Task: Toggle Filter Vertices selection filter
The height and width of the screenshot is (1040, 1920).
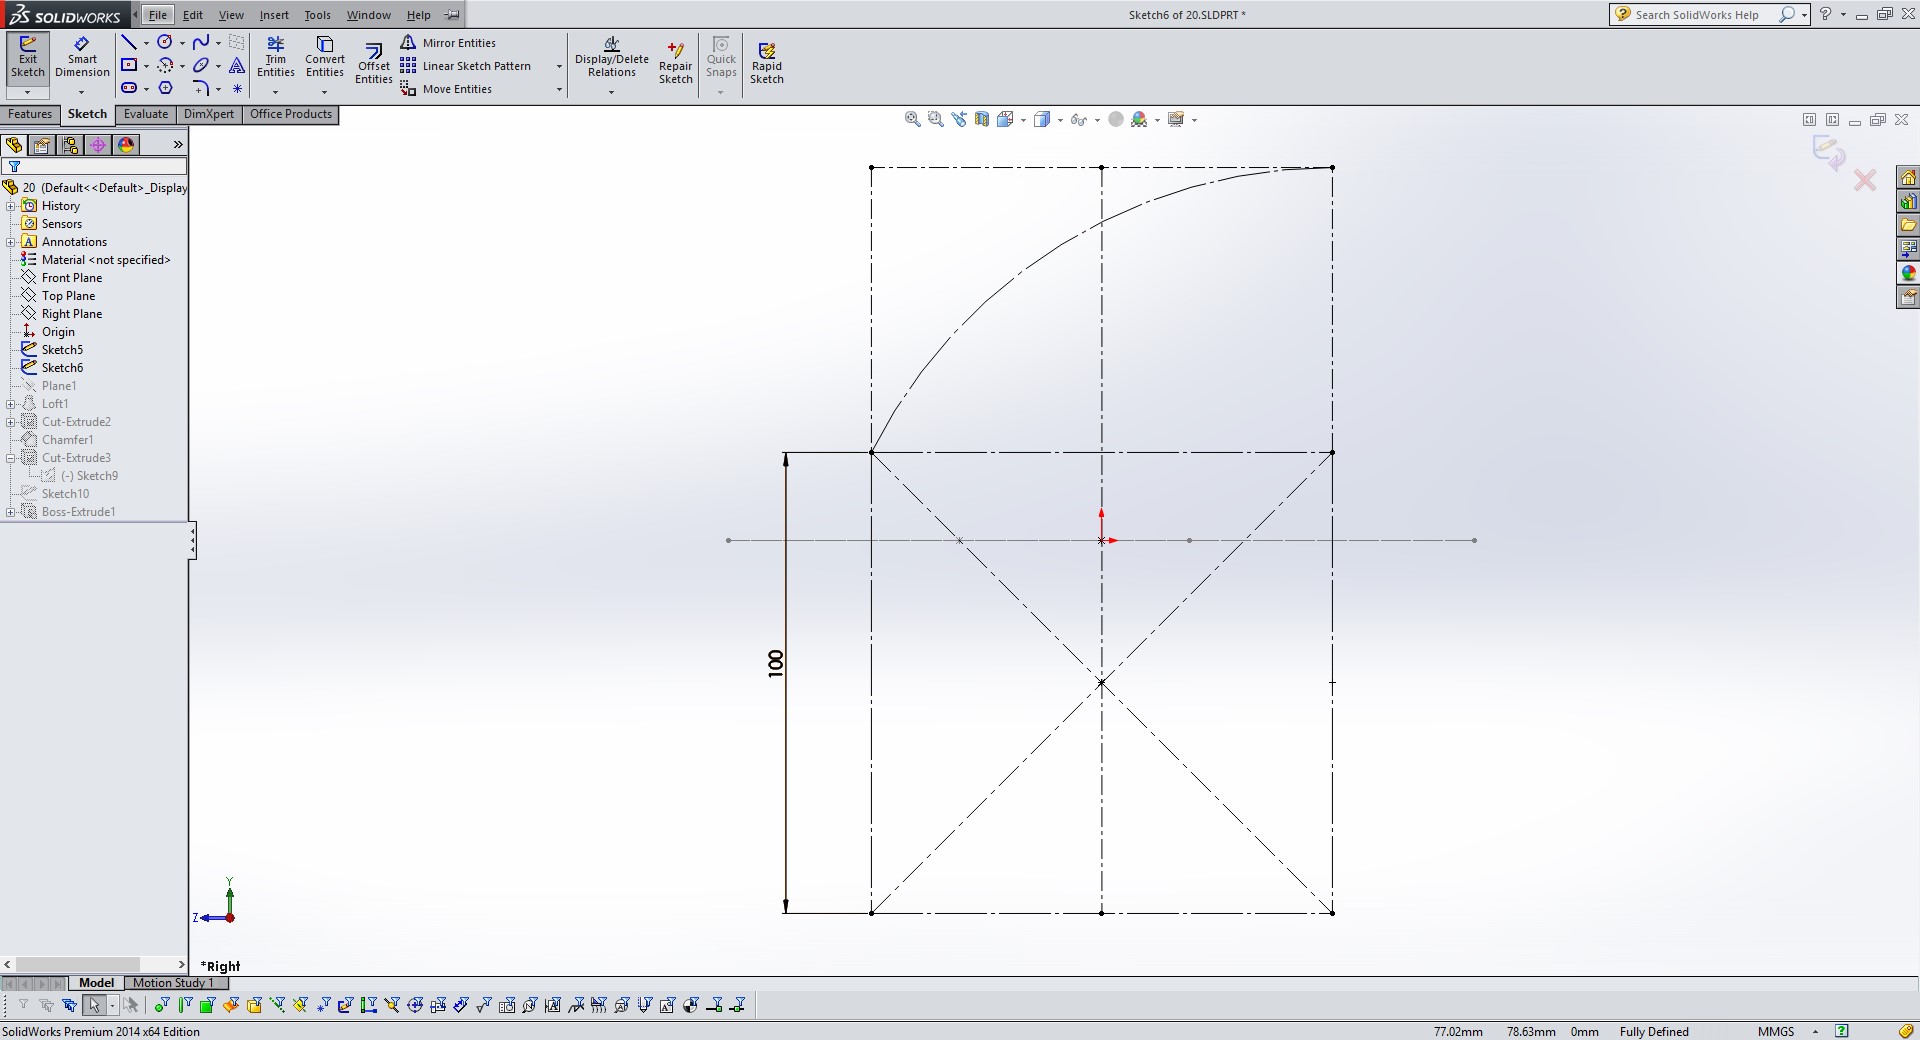Action: [x=161, y=1005]
